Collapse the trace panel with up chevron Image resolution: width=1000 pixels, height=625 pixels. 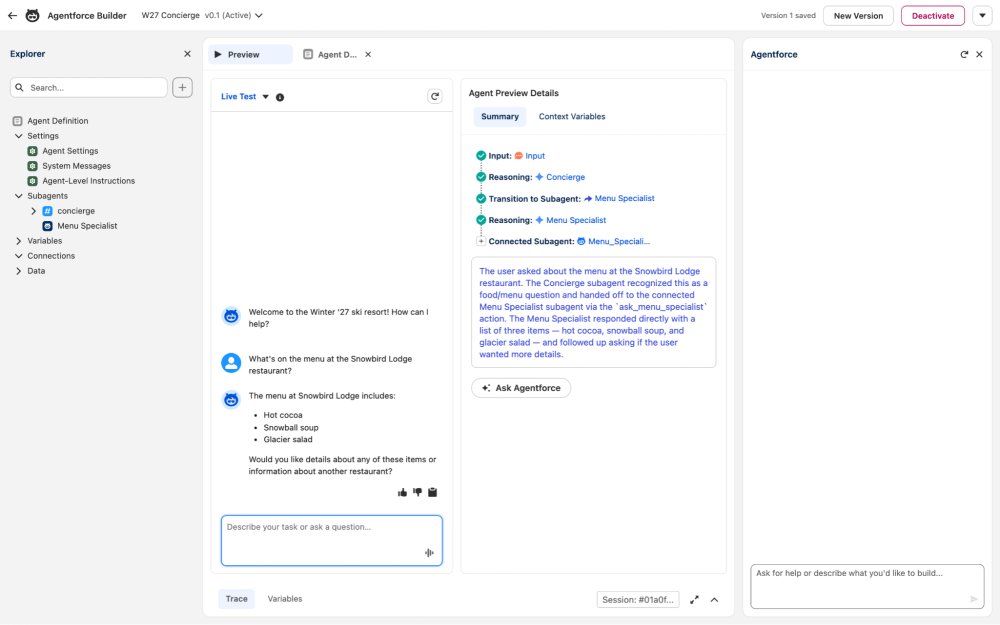pos(714,599)
